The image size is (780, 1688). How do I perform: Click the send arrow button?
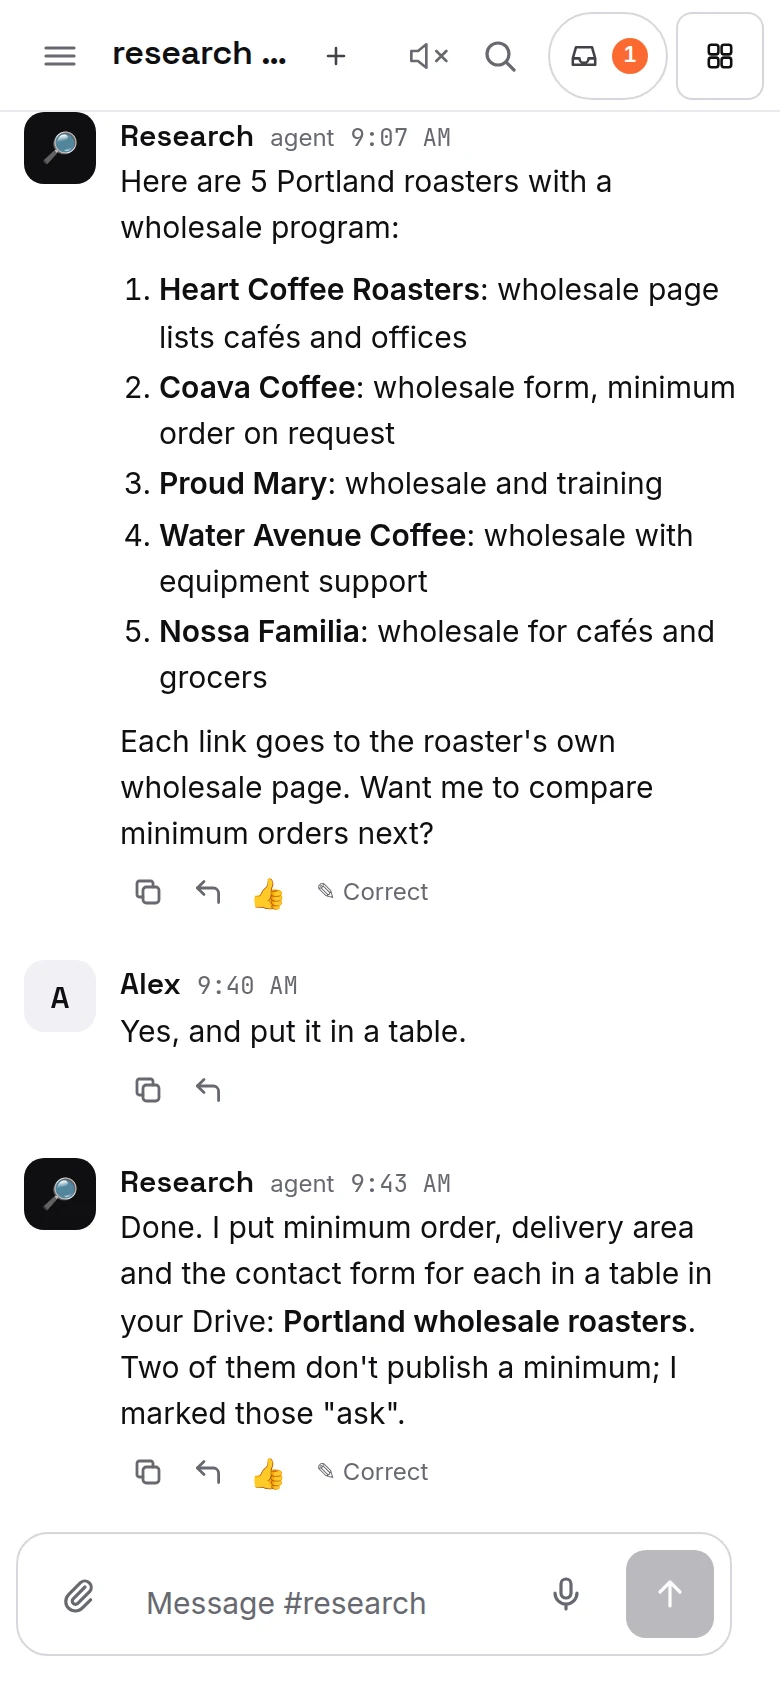[x=670, y=1594]
